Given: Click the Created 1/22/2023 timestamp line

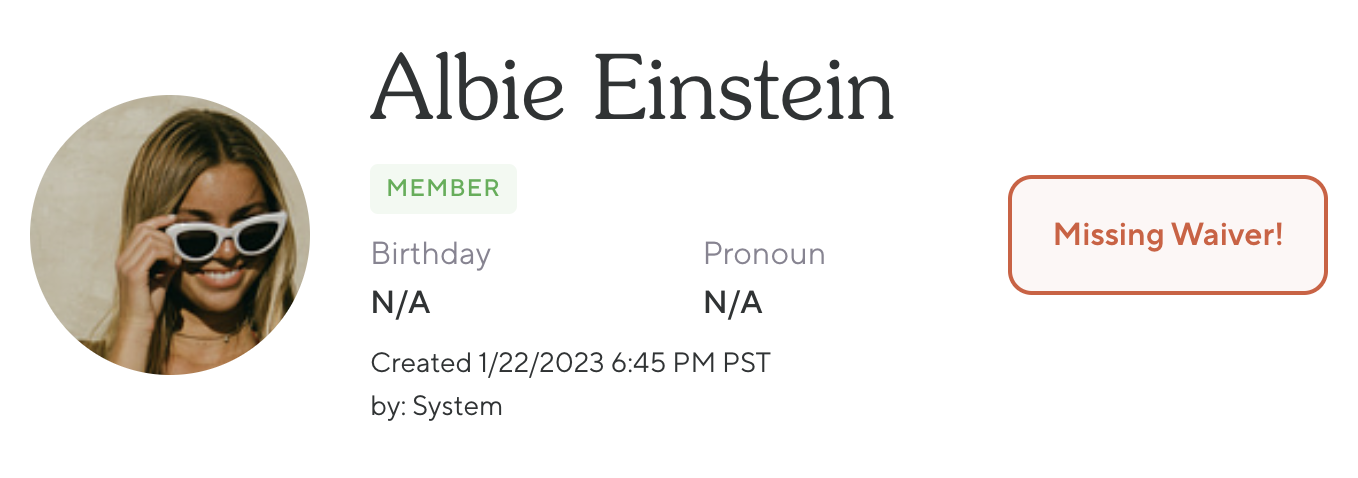Looking at the screenshot, I should (570, 362).
